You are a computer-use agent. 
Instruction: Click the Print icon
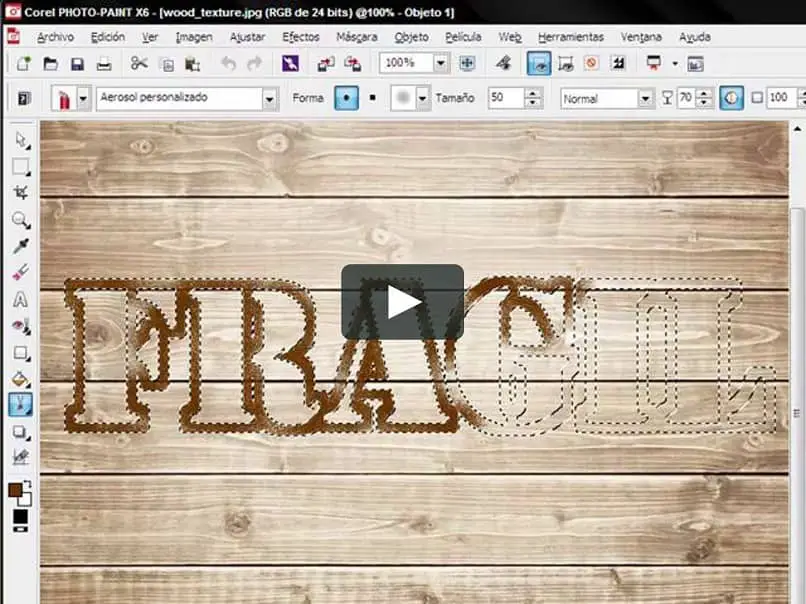(104, 64)
